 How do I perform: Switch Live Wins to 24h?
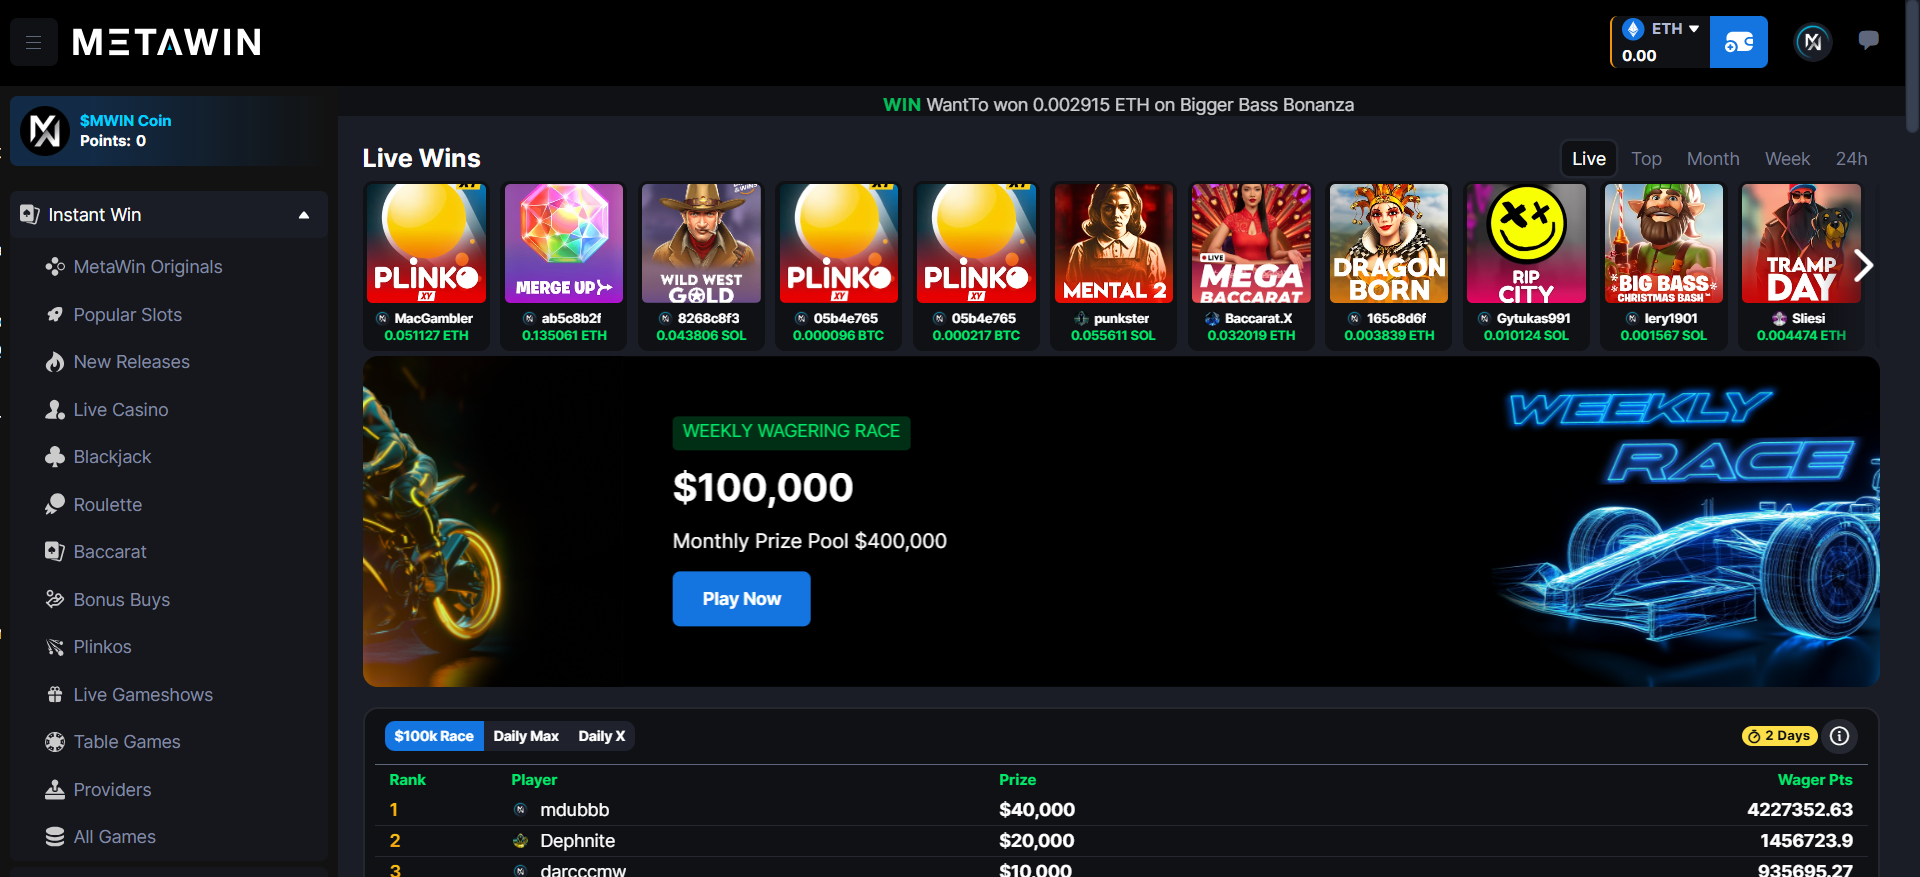tap(1850, 159)
